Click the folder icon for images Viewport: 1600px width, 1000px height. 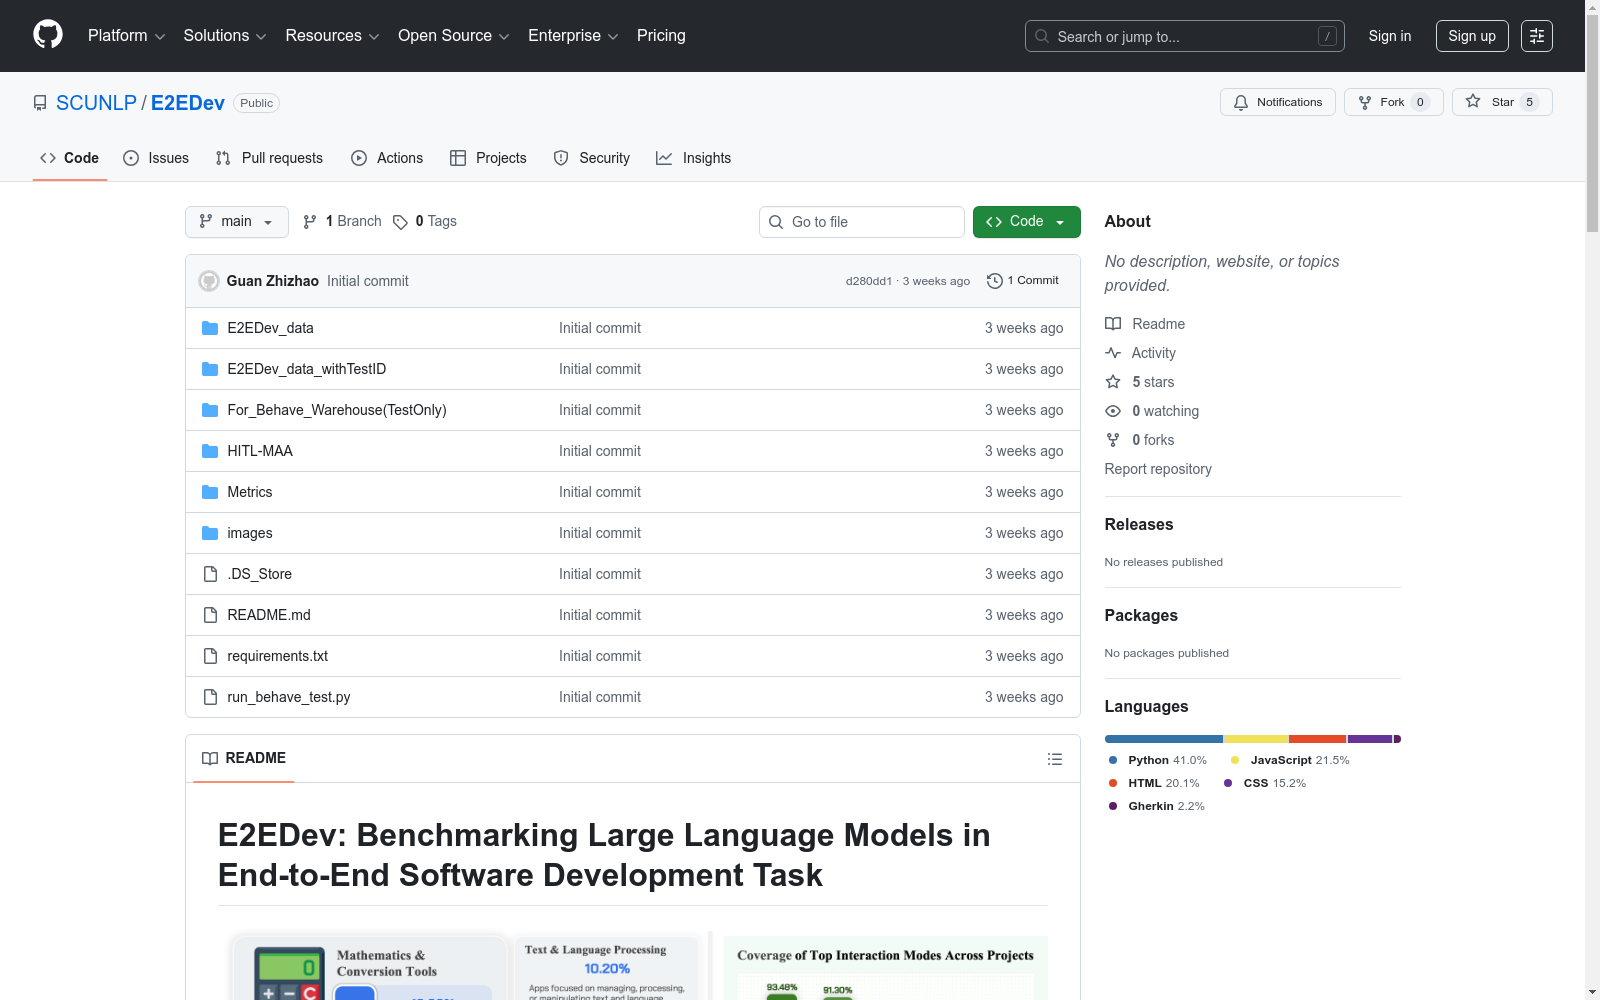(210, 533)
